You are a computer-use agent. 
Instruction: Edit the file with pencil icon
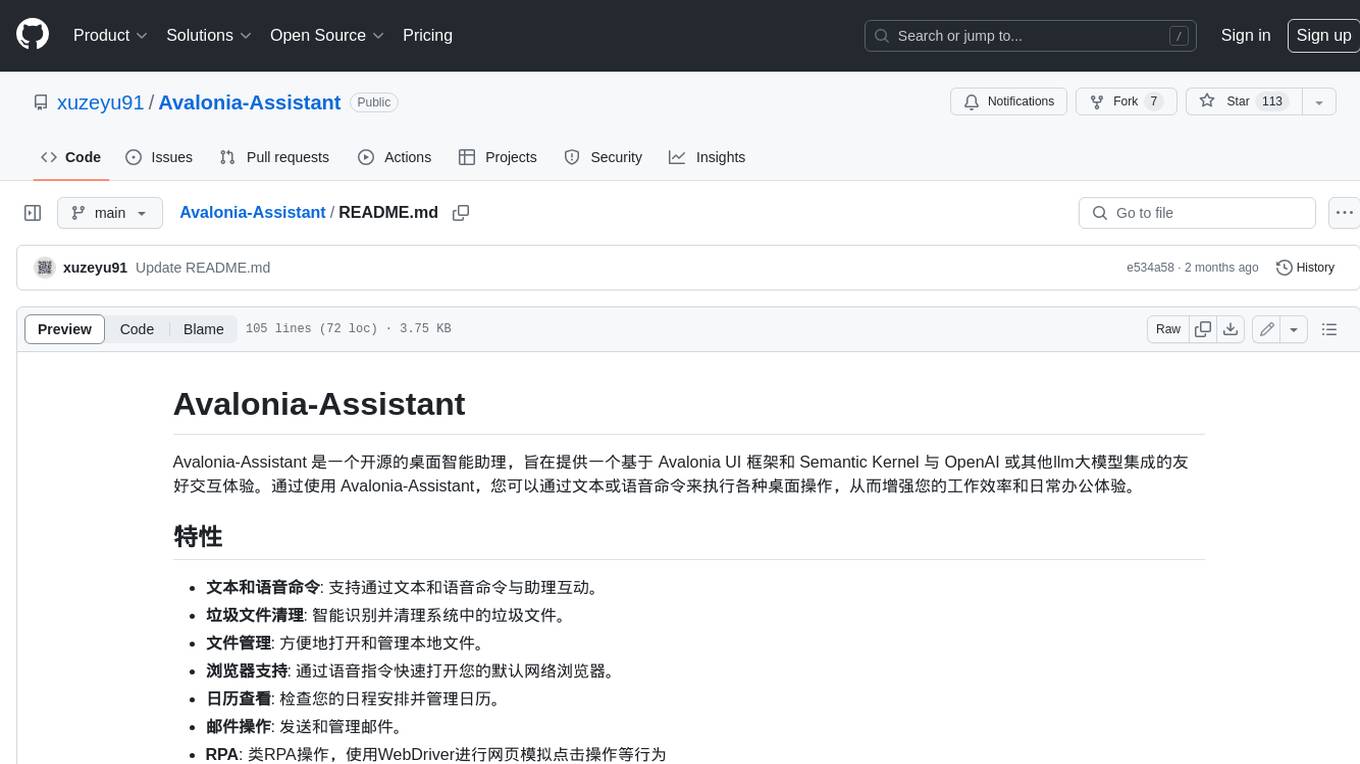tap(1266, 329)
